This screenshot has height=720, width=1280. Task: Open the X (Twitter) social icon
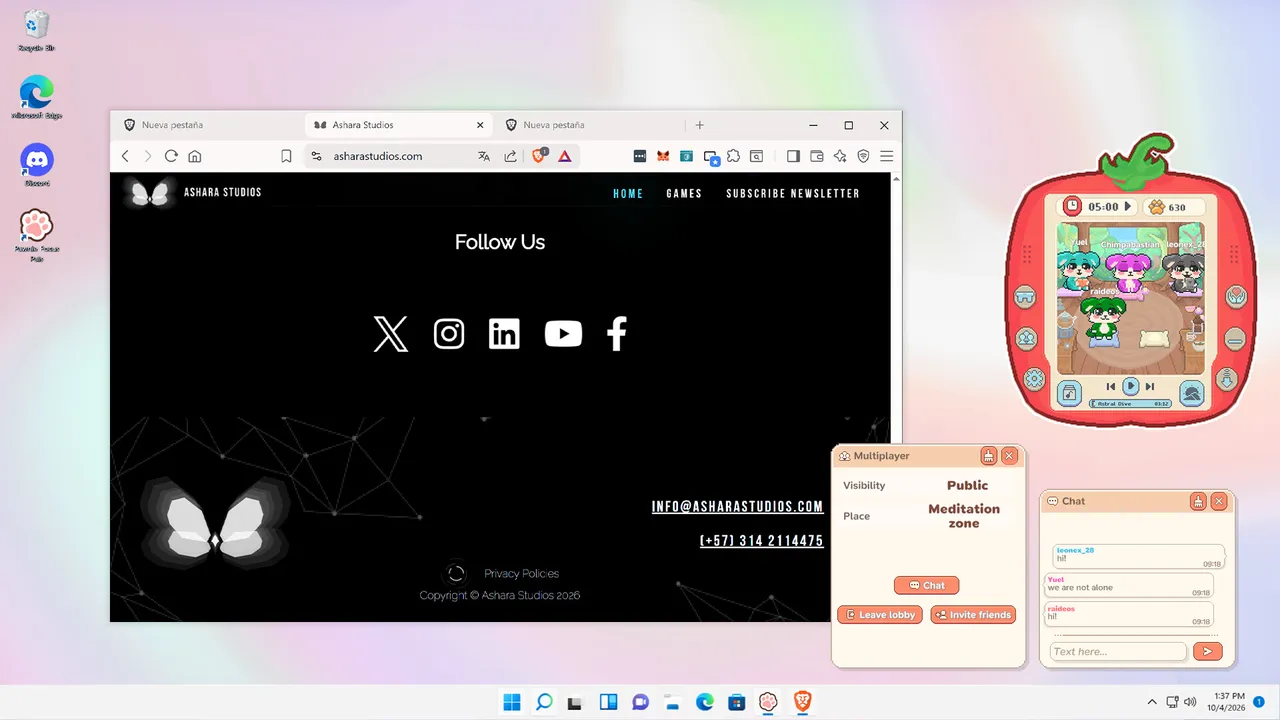(x=391, y=334)
